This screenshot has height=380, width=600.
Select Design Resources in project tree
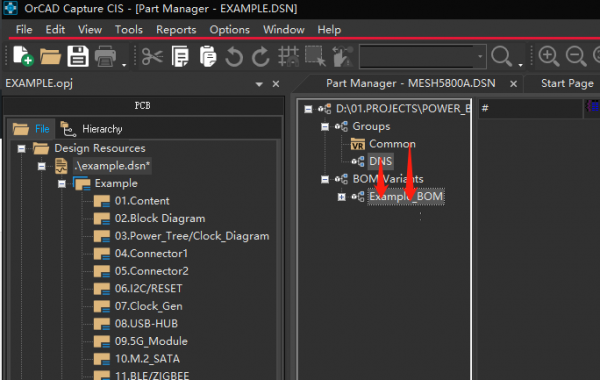[x=100, y=148]
